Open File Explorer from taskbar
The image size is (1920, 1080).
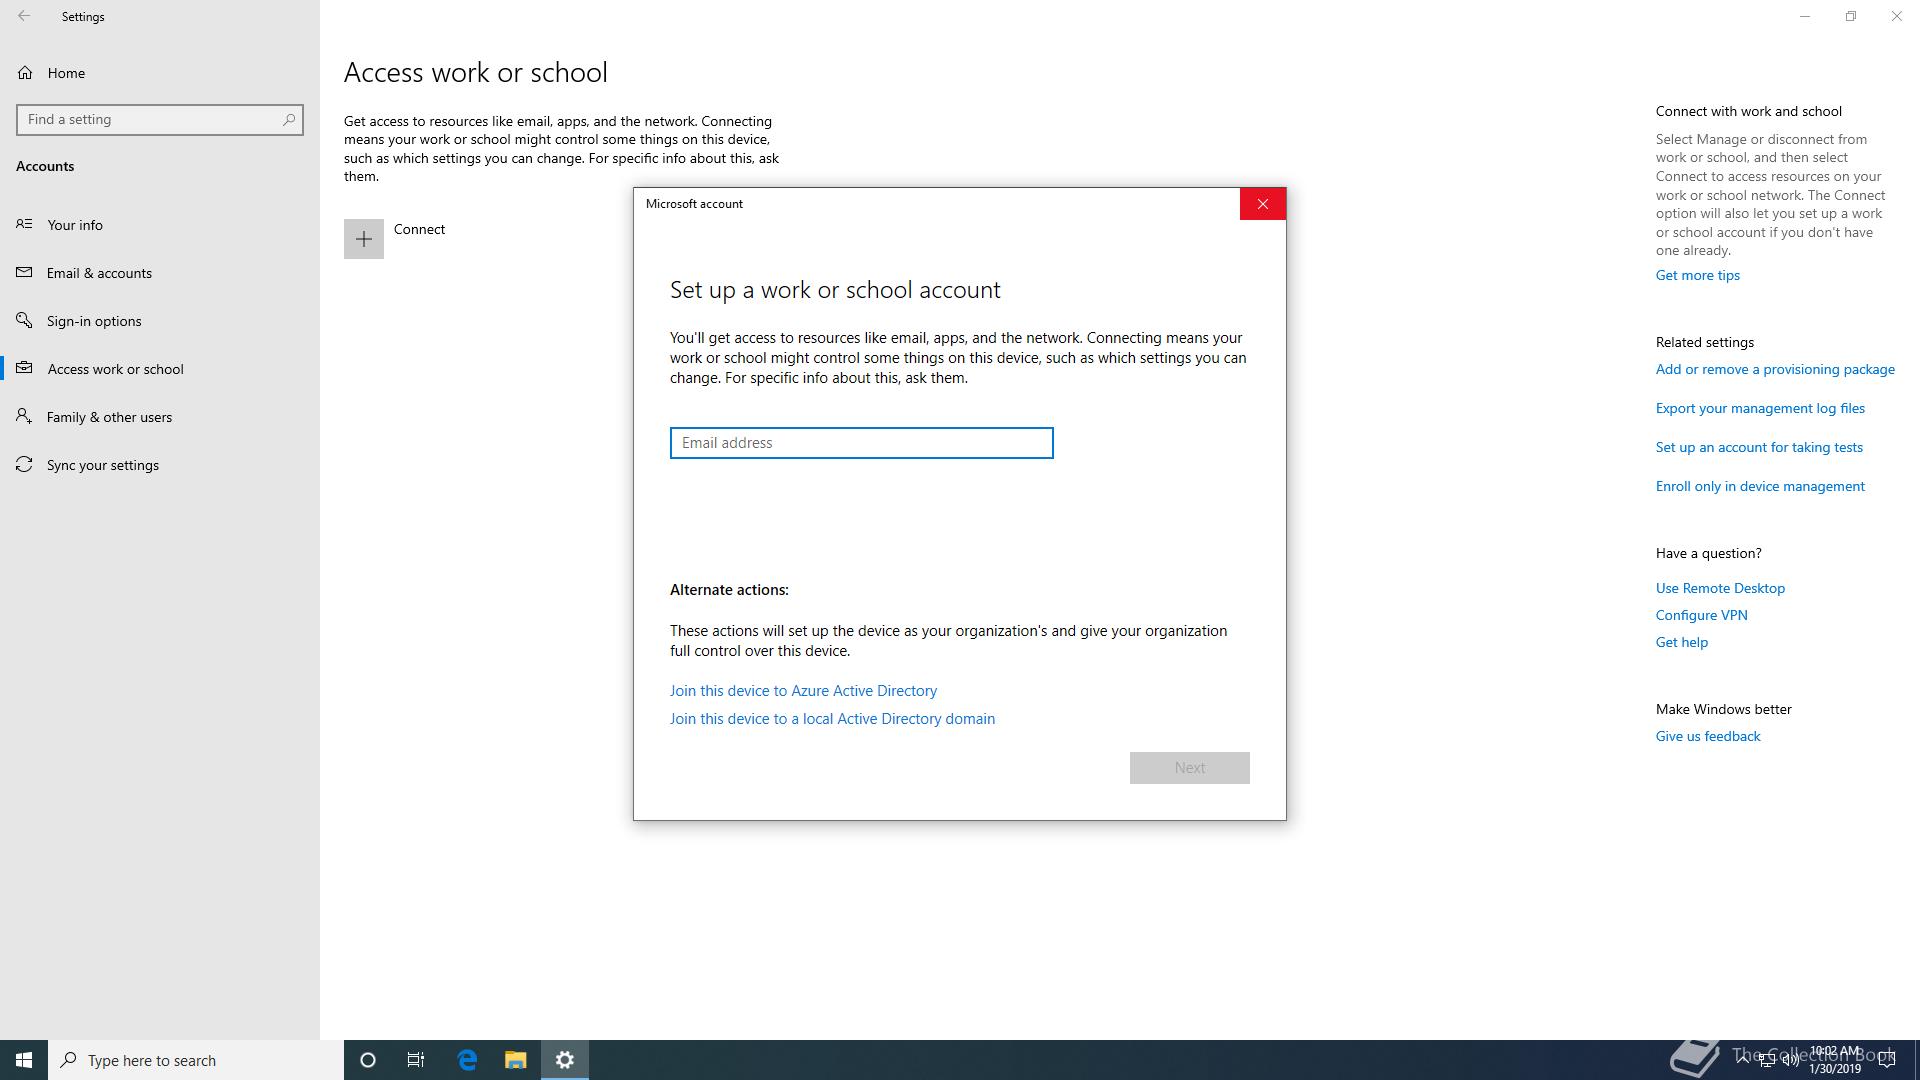click(x=515, y=1060)
